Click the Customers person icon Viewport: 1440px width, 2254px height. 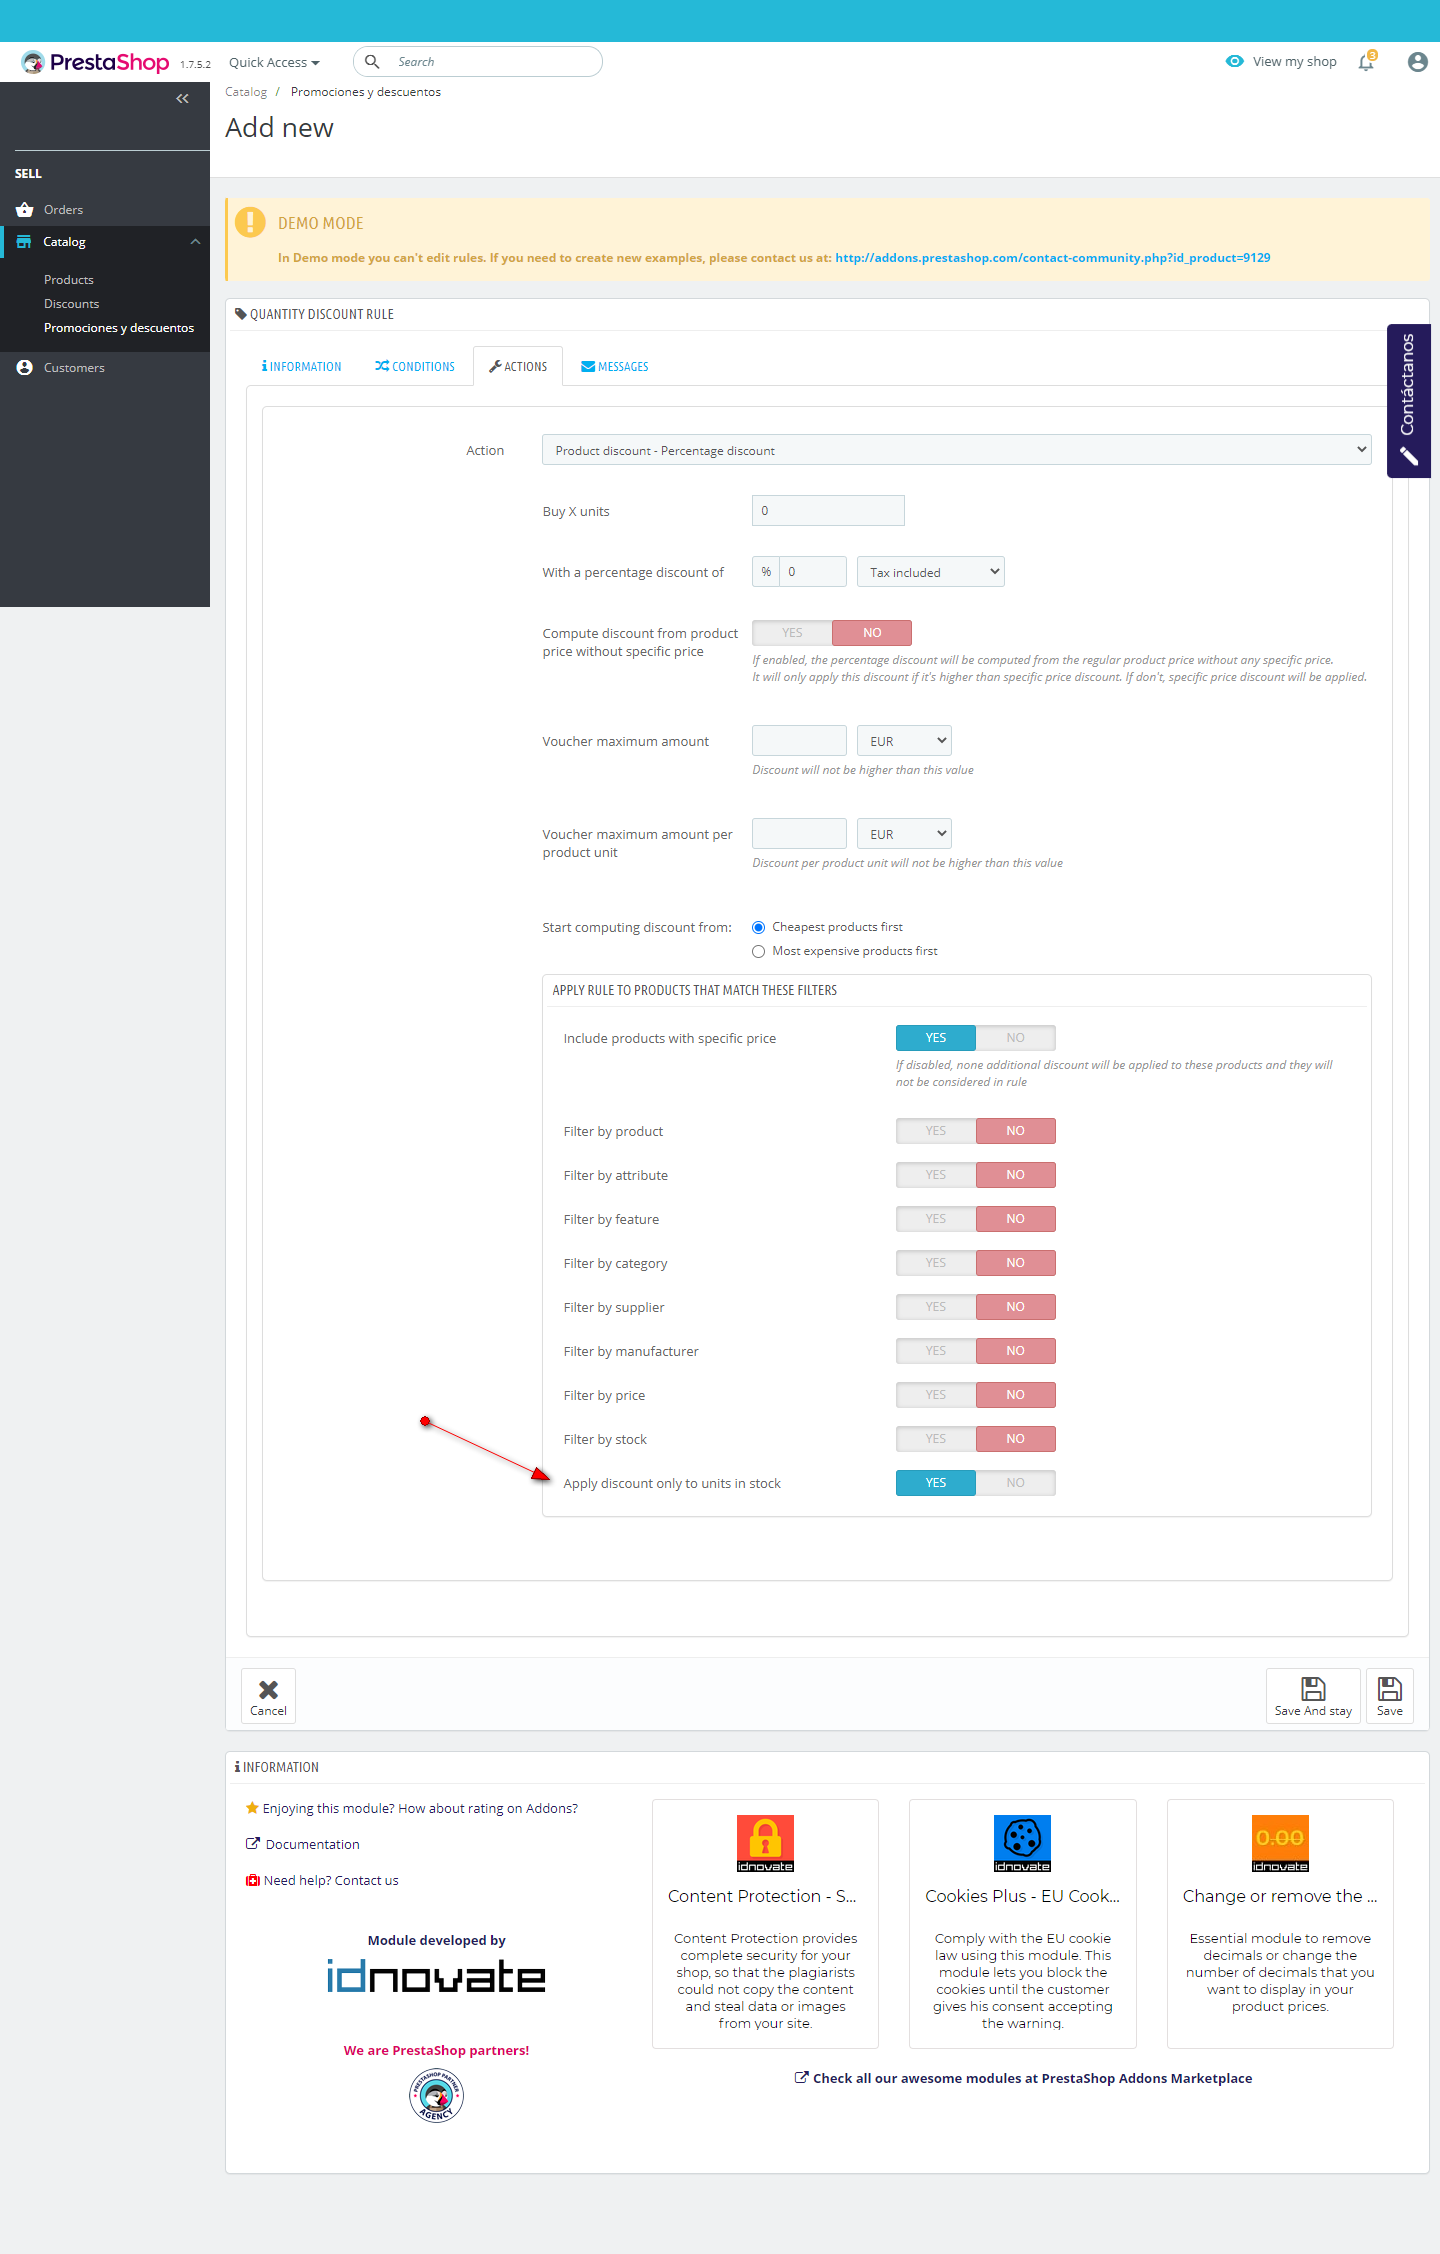point(25,368)
